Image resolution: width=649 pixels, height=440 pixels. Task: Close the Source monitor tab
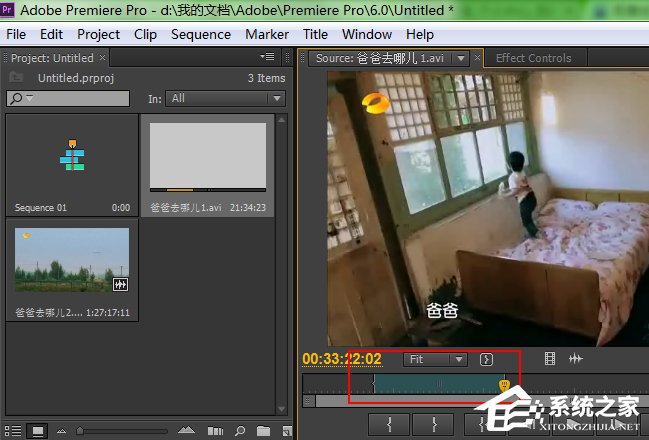[x=477, y=58]
